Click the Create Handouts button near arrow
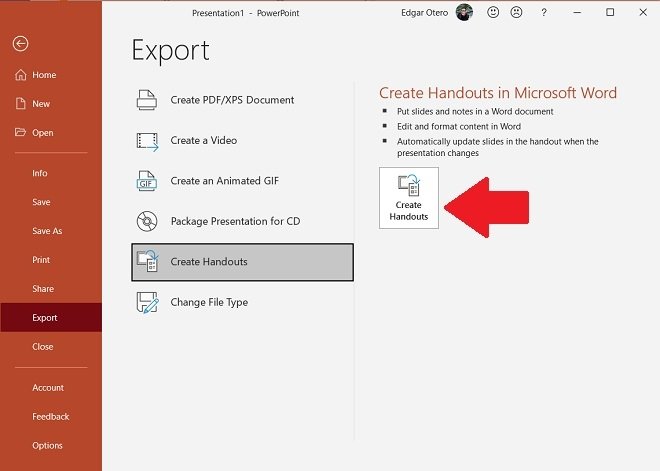Image resolution: width=660 pixels, height=471 pixels. [x=409, y=198]
